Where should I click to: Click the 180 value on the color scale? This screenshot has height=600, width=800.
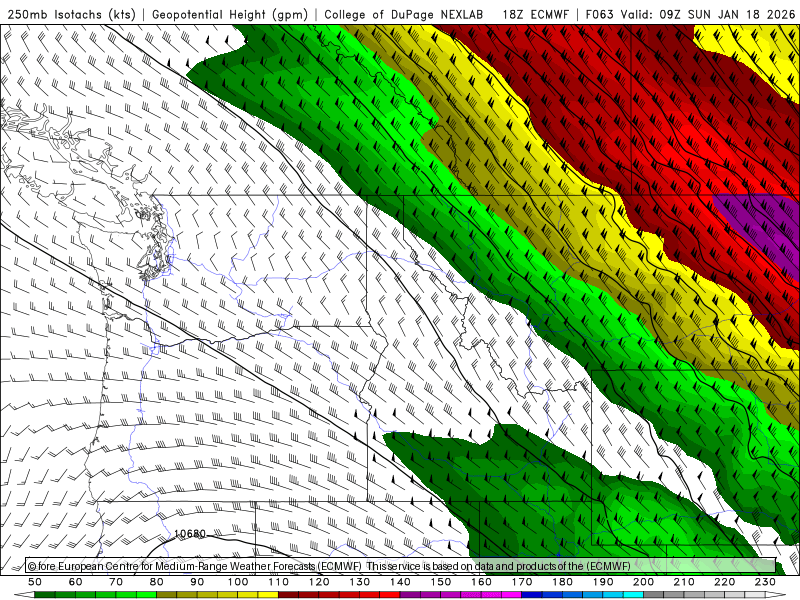click(x=562, y=582)
